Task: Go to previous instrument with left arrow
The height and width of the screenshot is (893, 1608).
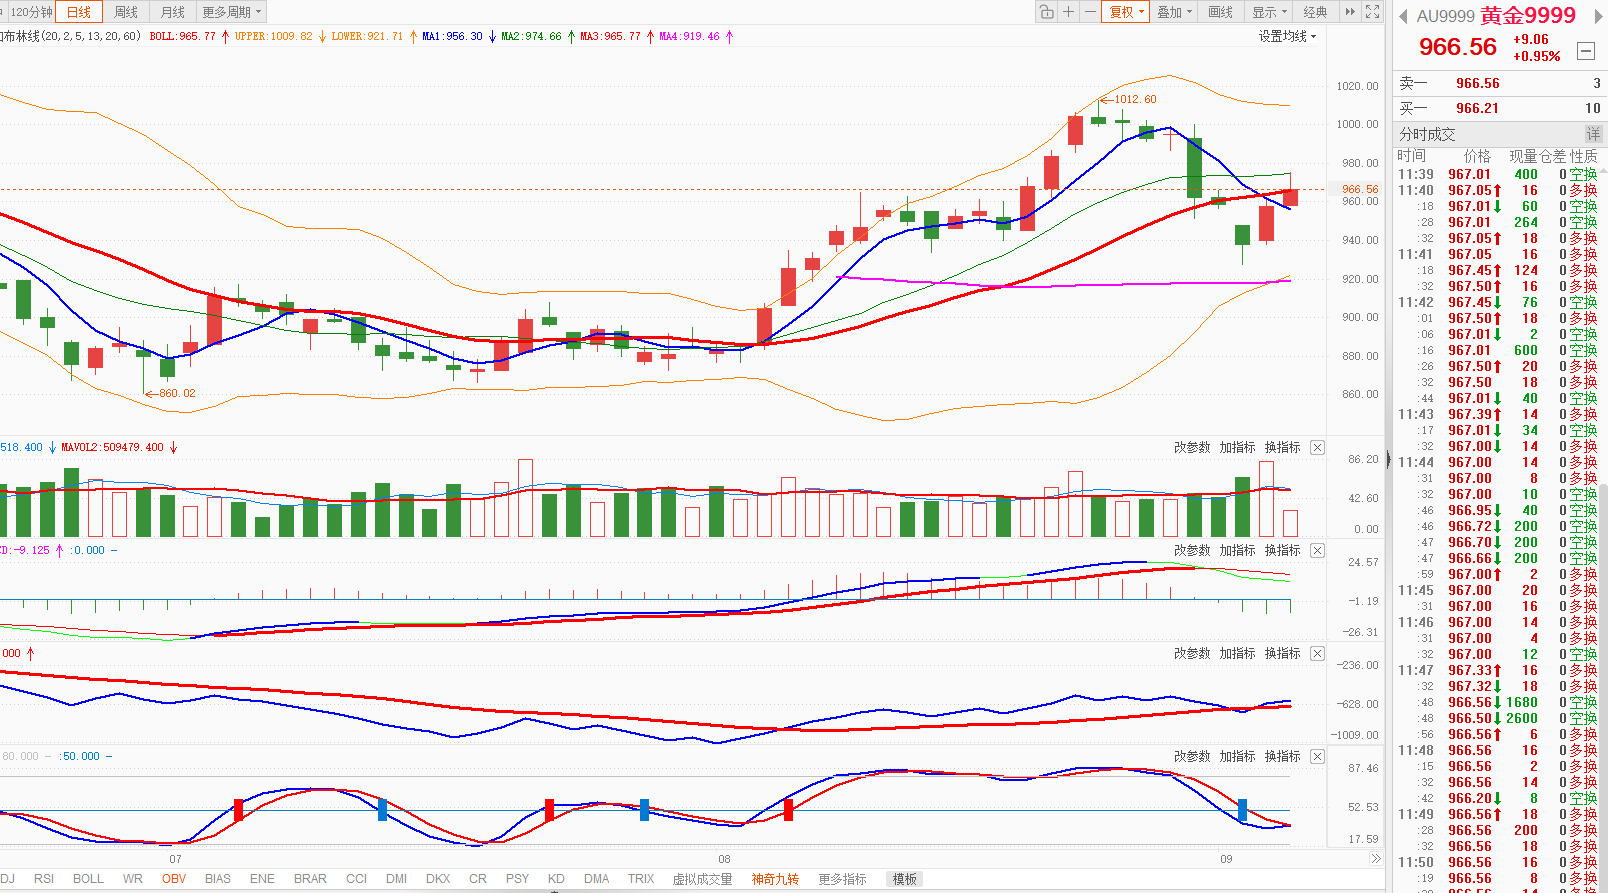Action: point(1403,16)
